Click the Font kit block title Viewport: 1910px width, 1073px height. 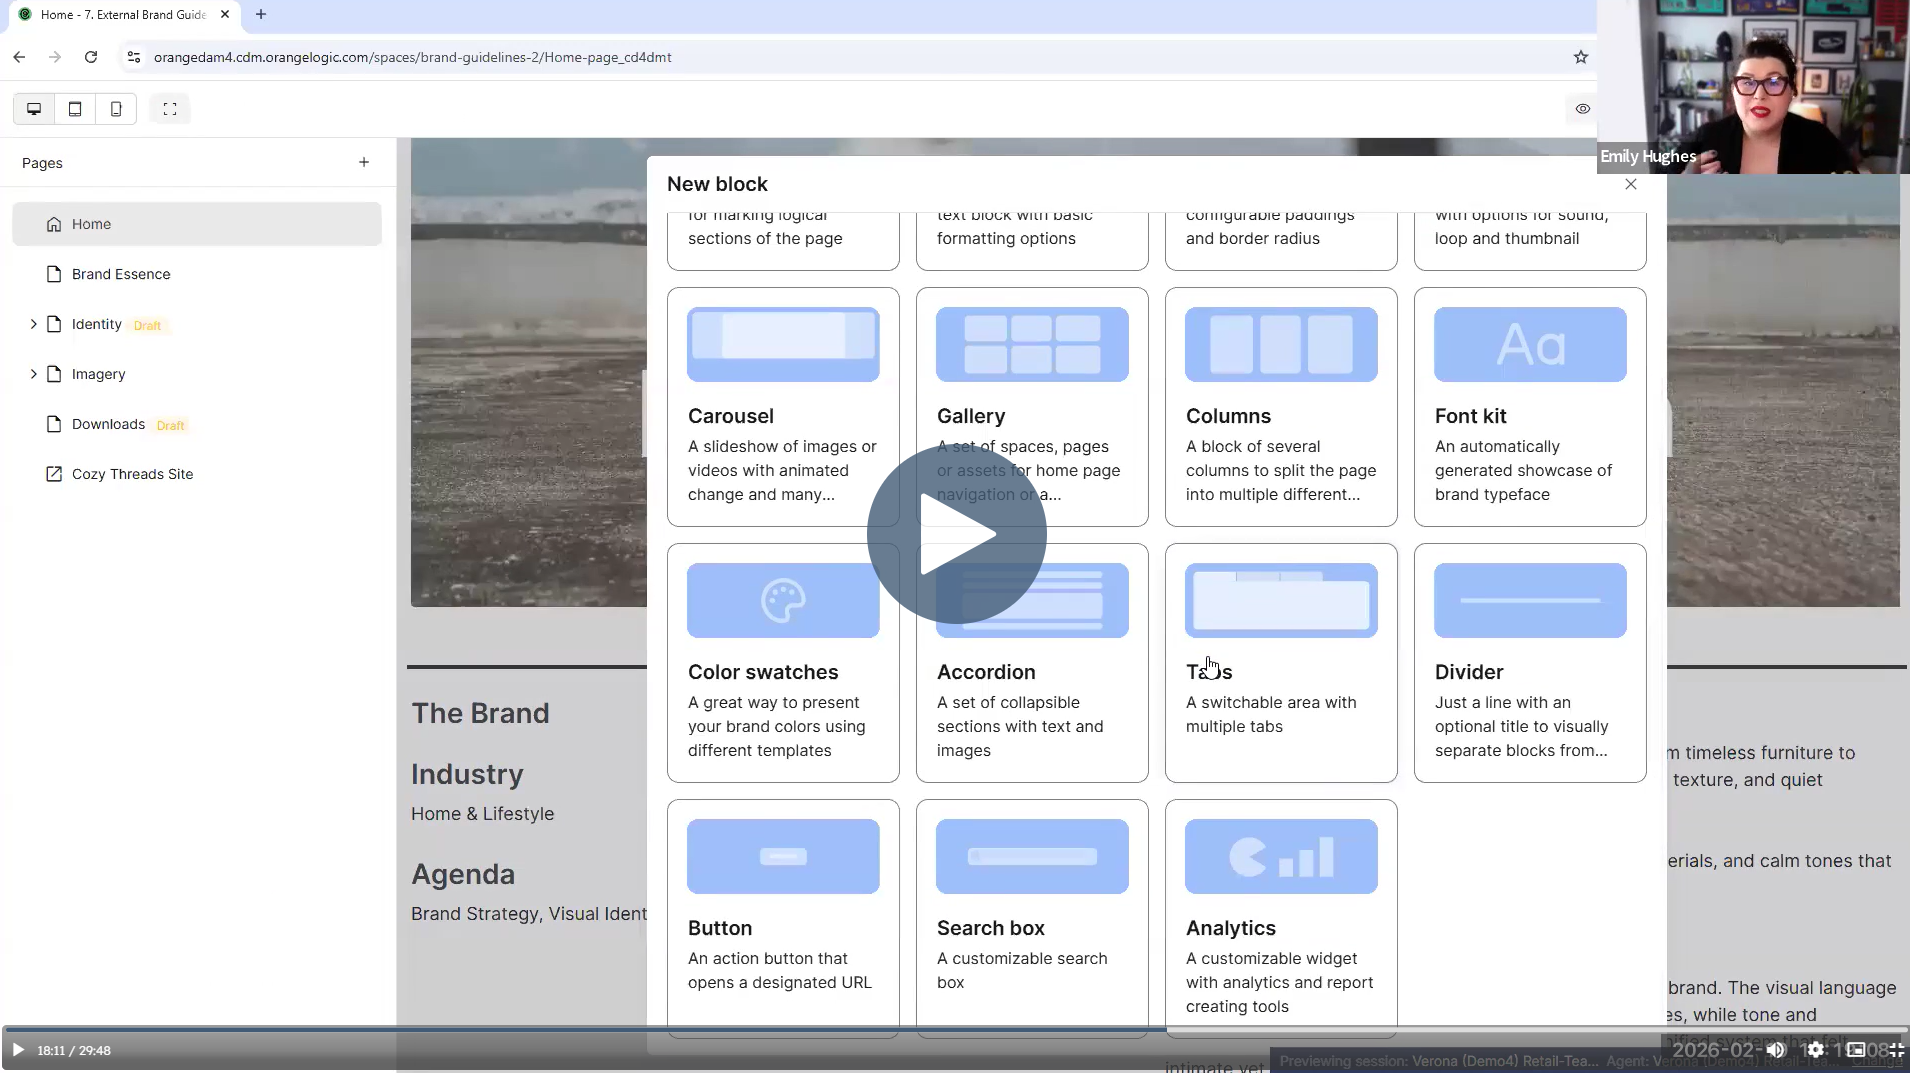tap(1470, 416)
